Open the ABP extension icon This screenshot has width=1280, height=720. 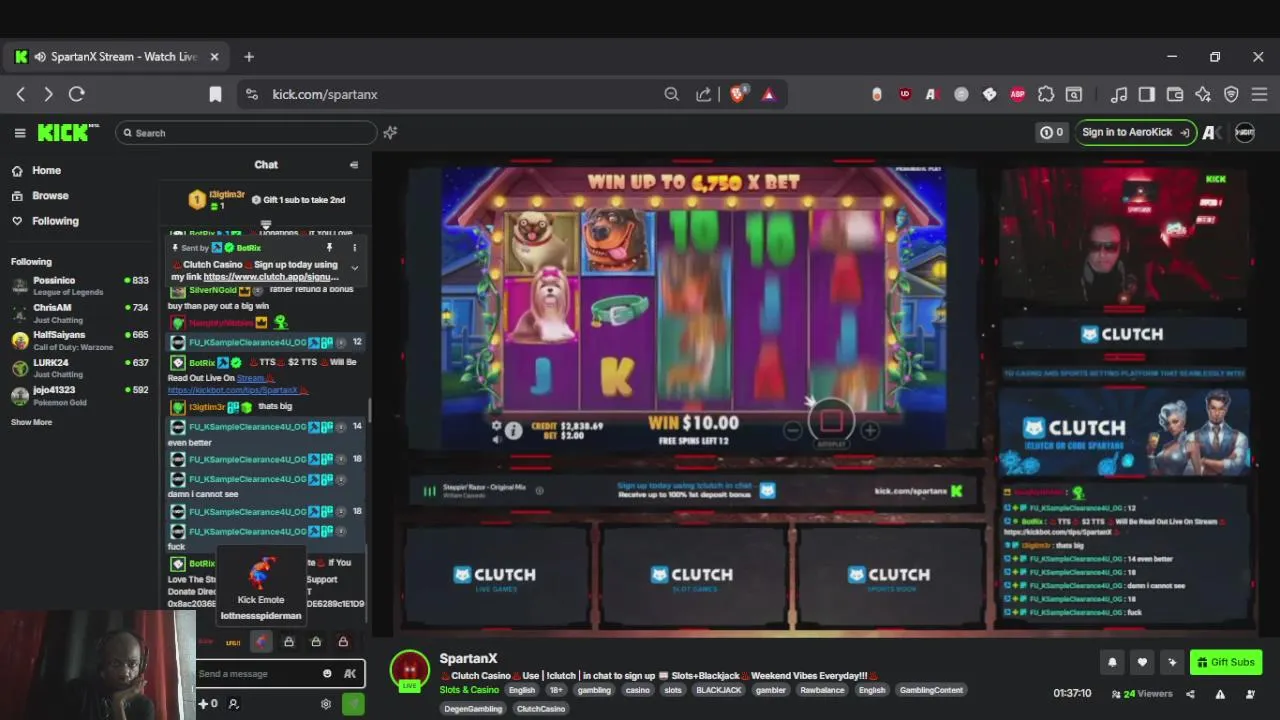click(1017, 94)
